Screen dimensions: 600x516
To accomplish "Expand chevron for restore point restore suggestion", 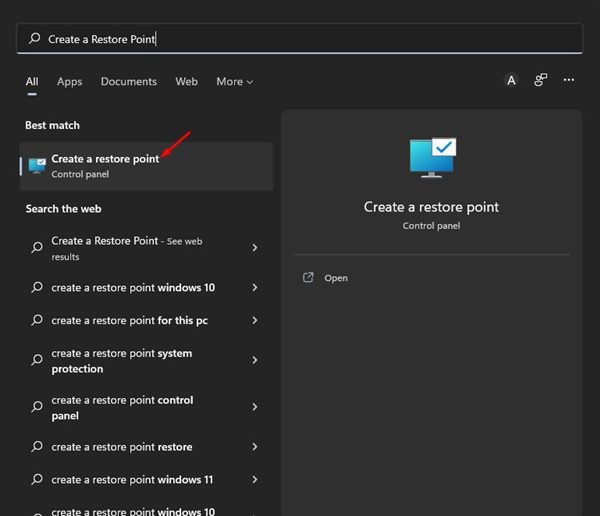I will coord(254,447).
